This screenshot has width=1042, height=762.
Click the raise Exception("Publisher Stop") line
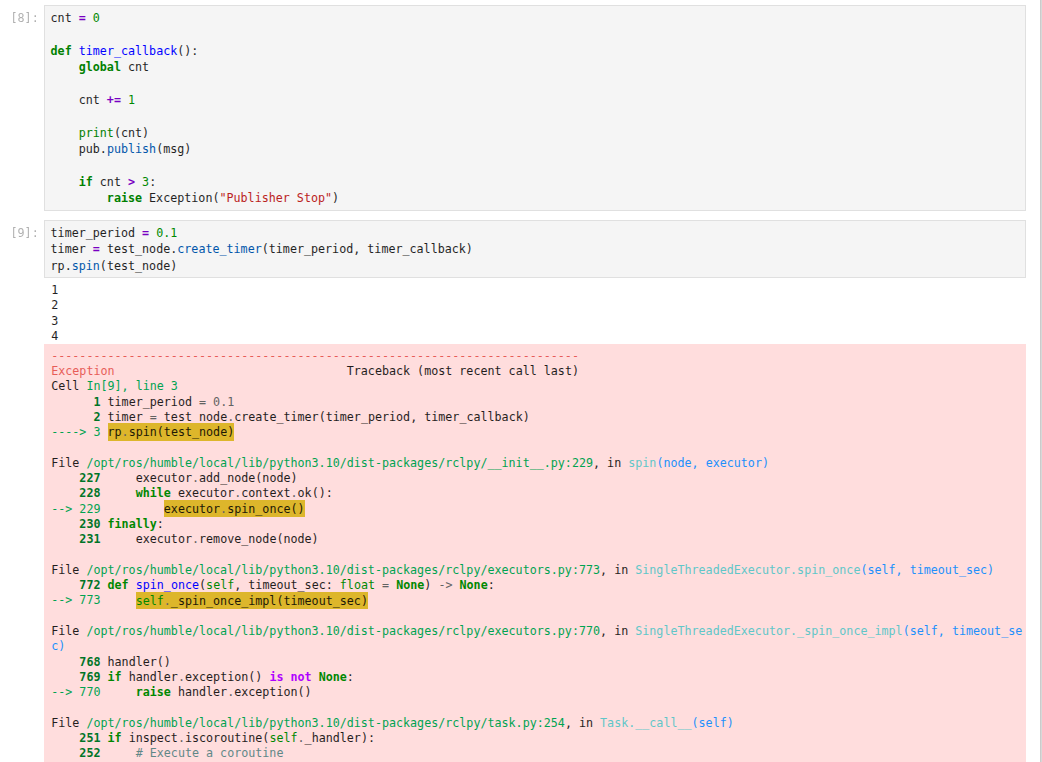(x=223, y=198)
